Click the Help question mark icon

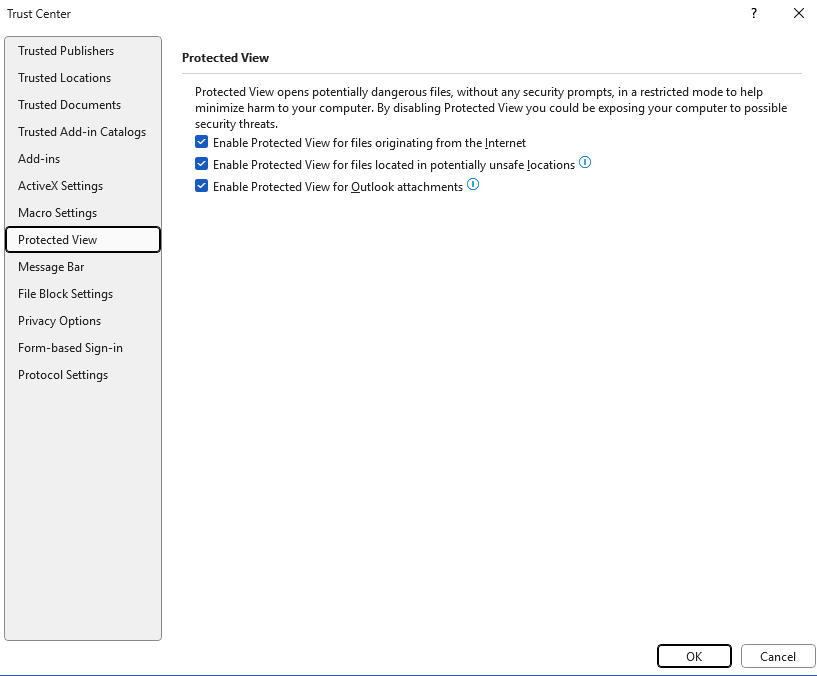pyautogui.click(x=753, y=14)
